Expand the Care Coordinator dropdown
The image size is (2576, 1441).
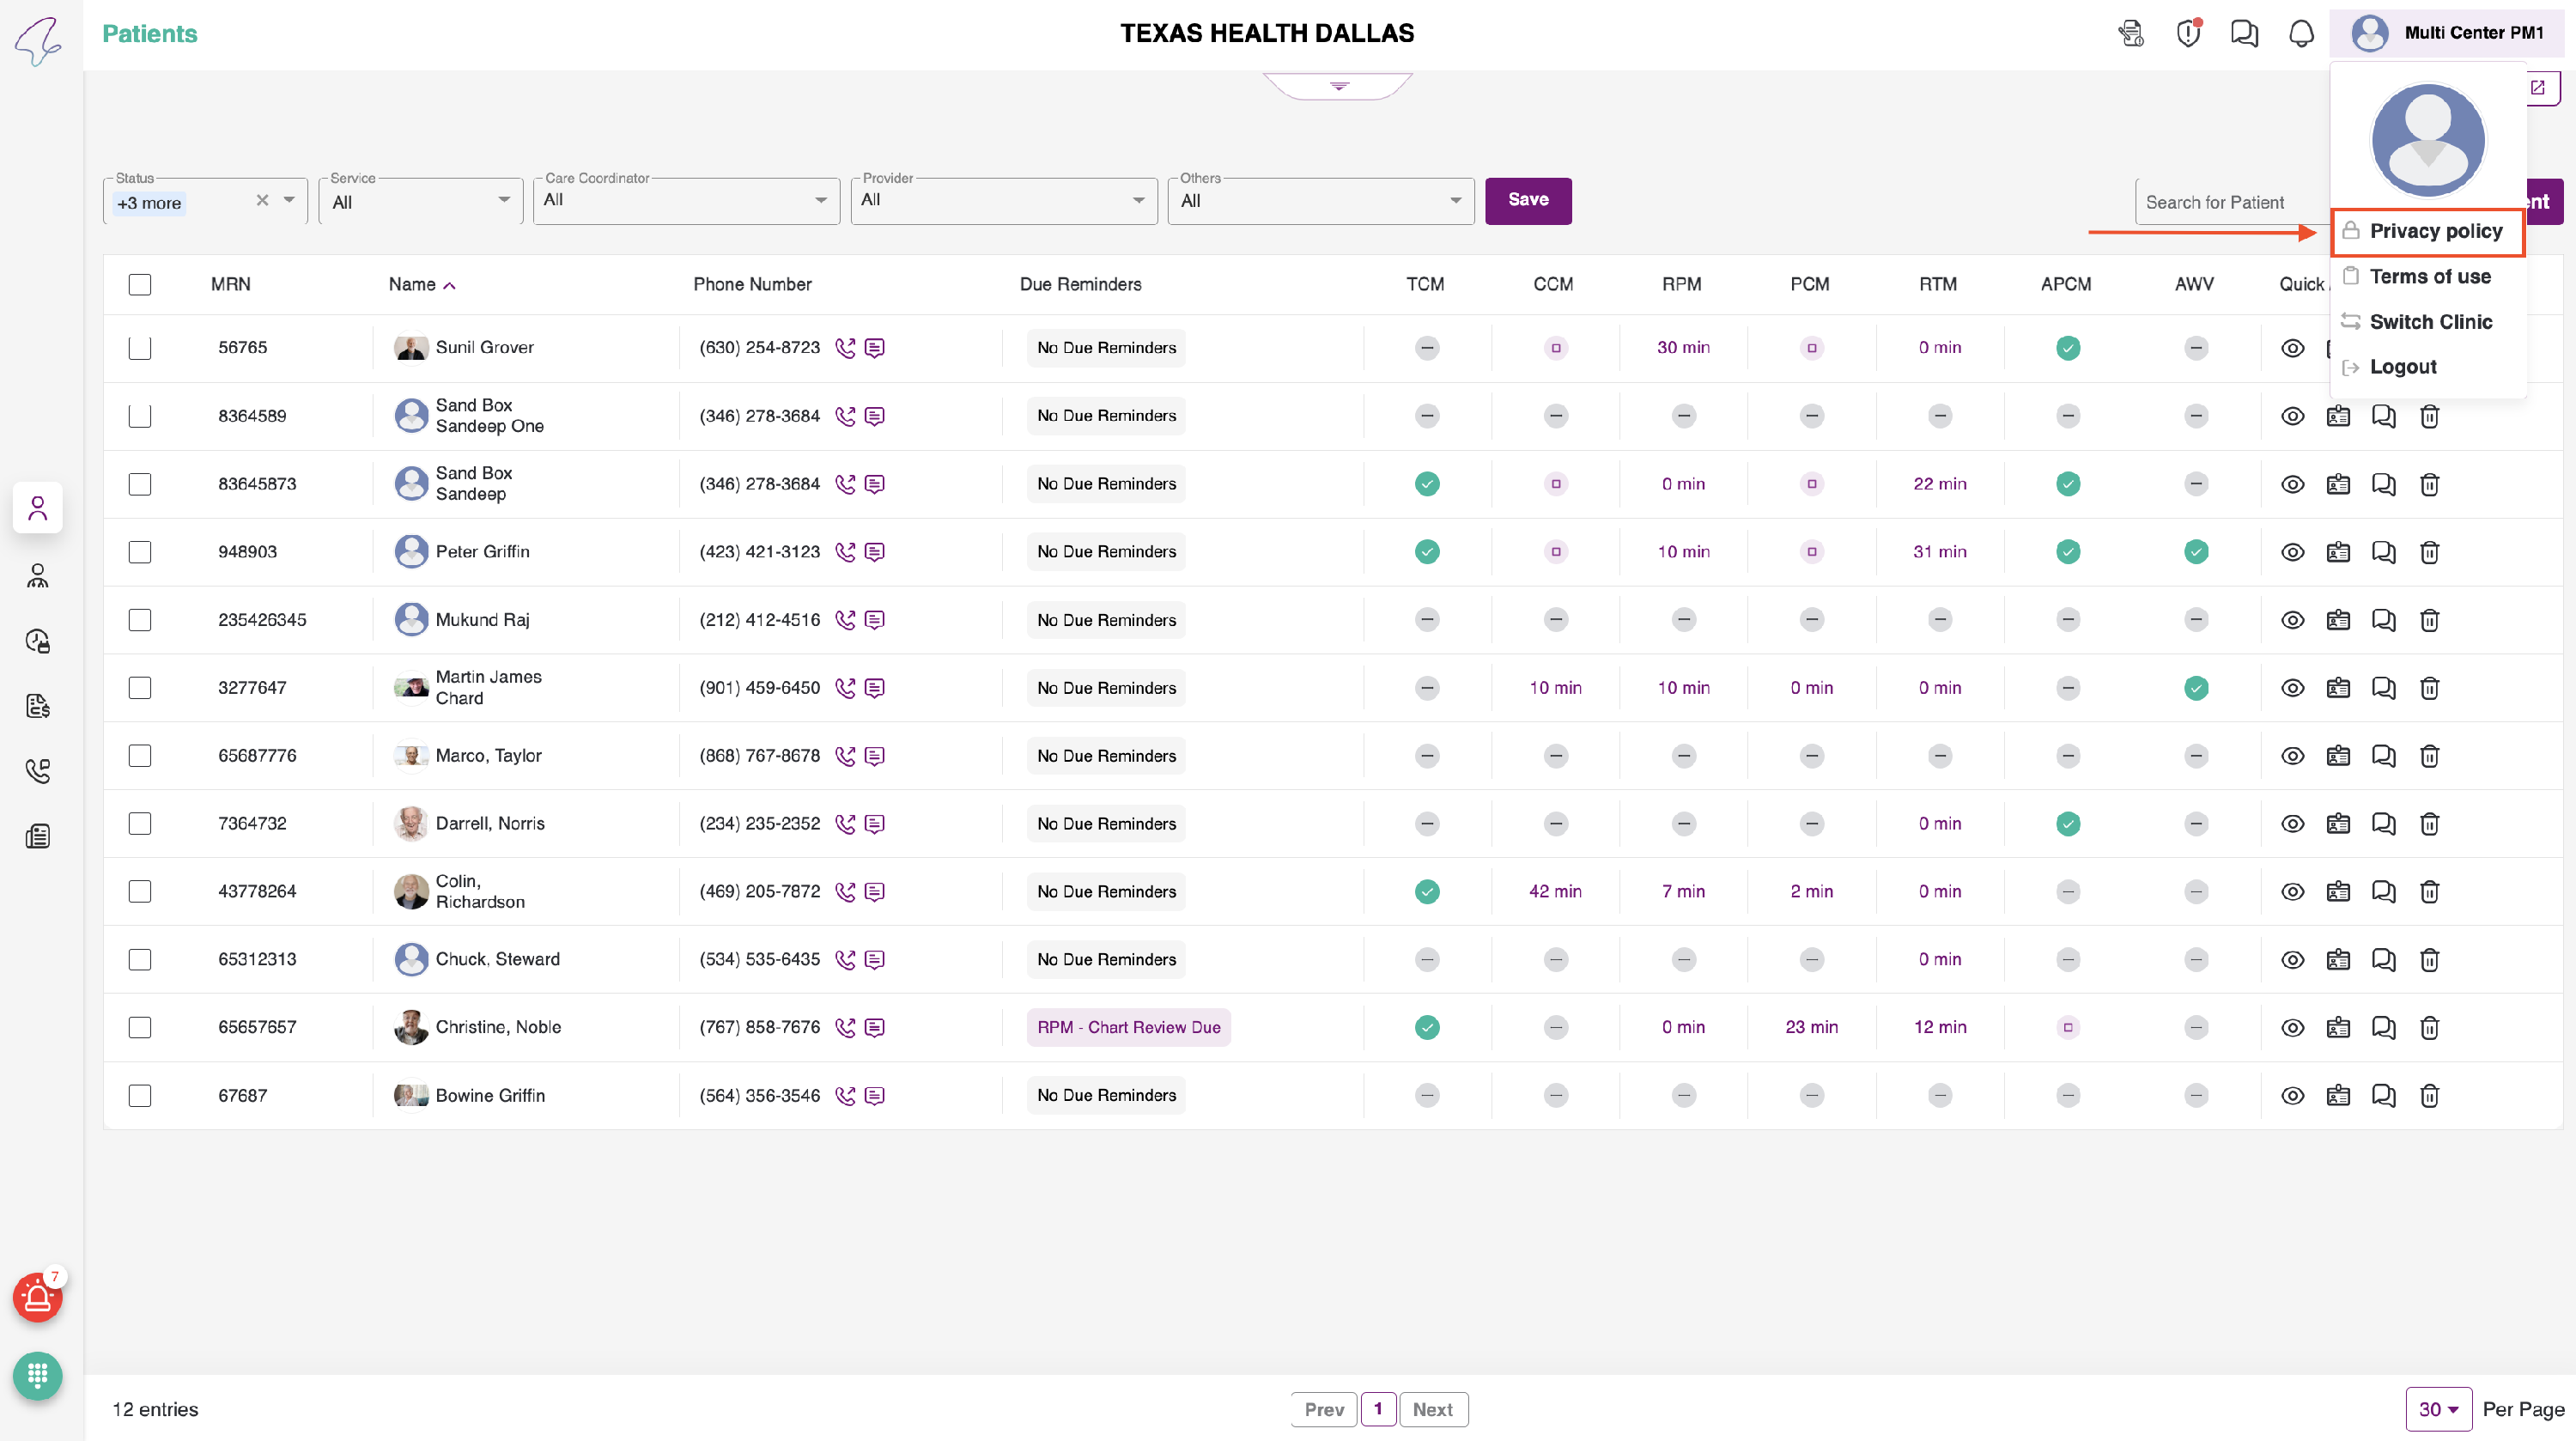tap(686, 201)
